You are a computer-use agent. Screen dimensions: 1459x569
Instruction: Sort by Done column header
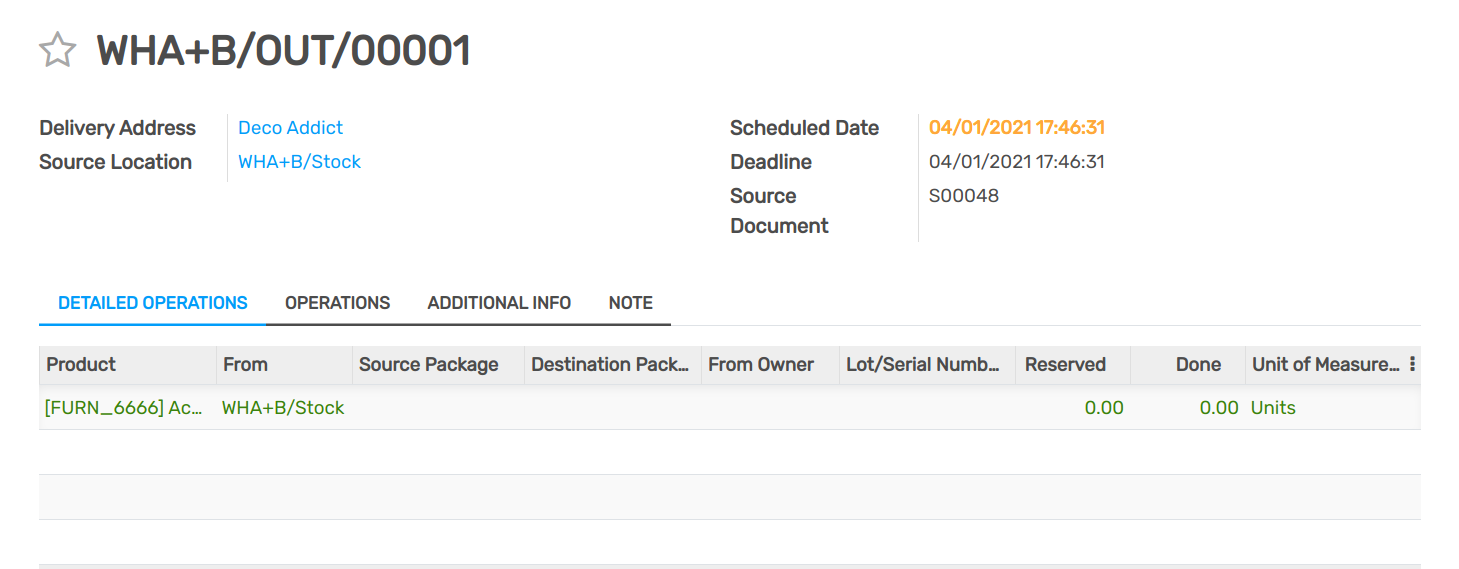pos(1198,365)
